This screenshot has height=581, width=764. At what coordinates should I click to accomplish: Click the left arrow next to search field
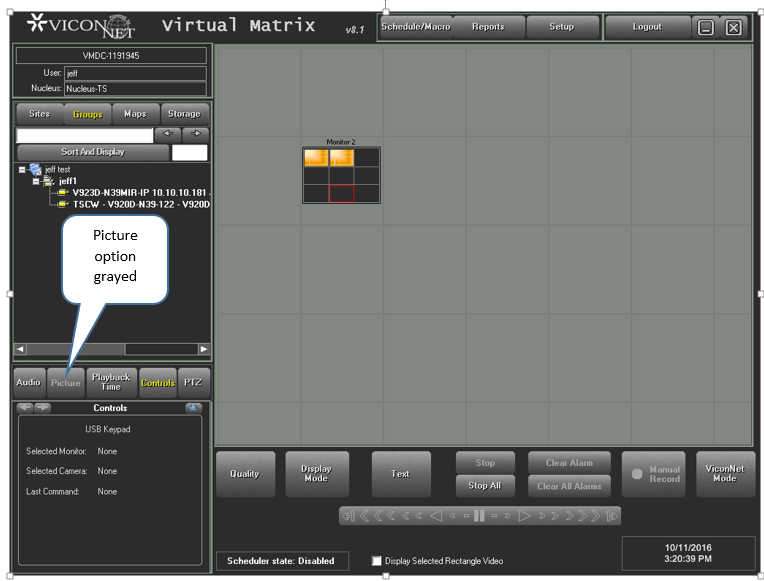pos(169,134)
